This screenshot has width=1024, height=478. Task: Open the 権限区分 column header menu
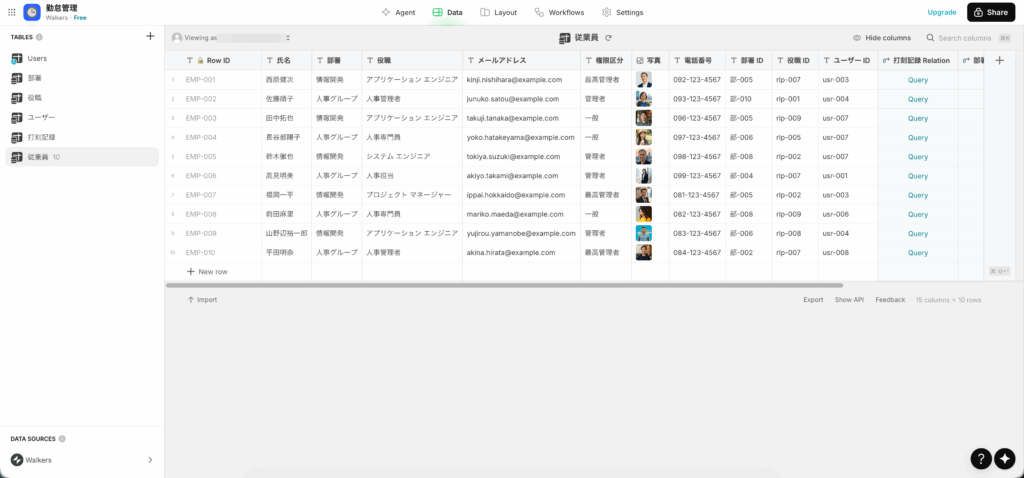(604, 60)
